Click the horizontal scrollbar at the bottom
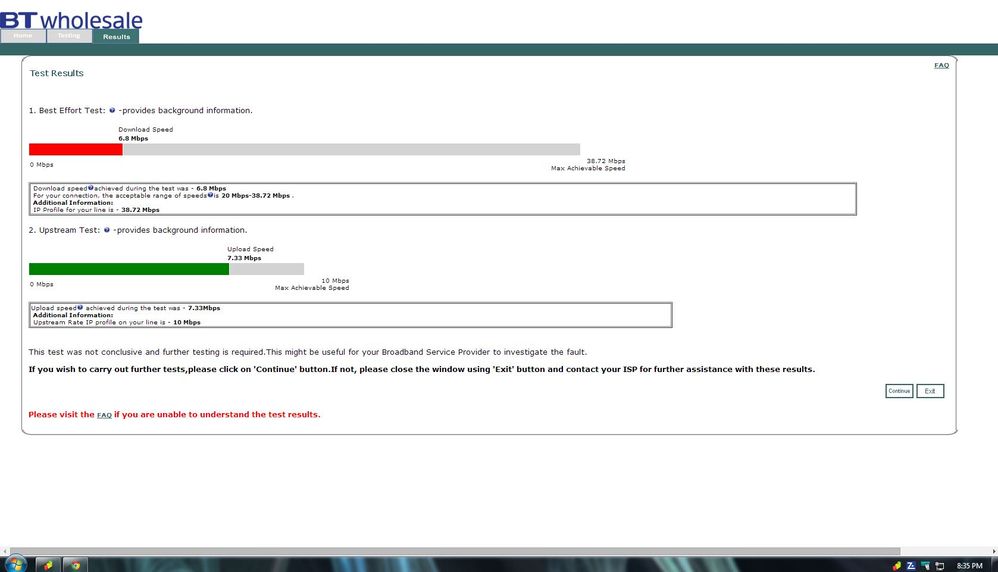 point(455,551)
